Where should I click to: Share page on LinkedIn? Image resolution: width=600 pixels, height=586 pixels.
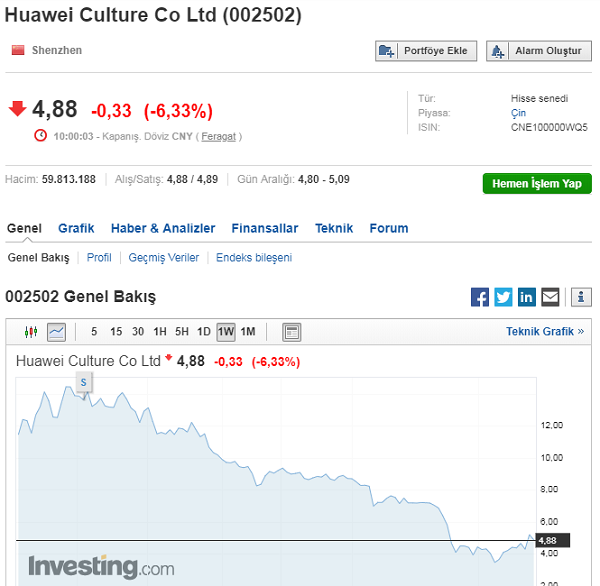[x=527, y=297]
